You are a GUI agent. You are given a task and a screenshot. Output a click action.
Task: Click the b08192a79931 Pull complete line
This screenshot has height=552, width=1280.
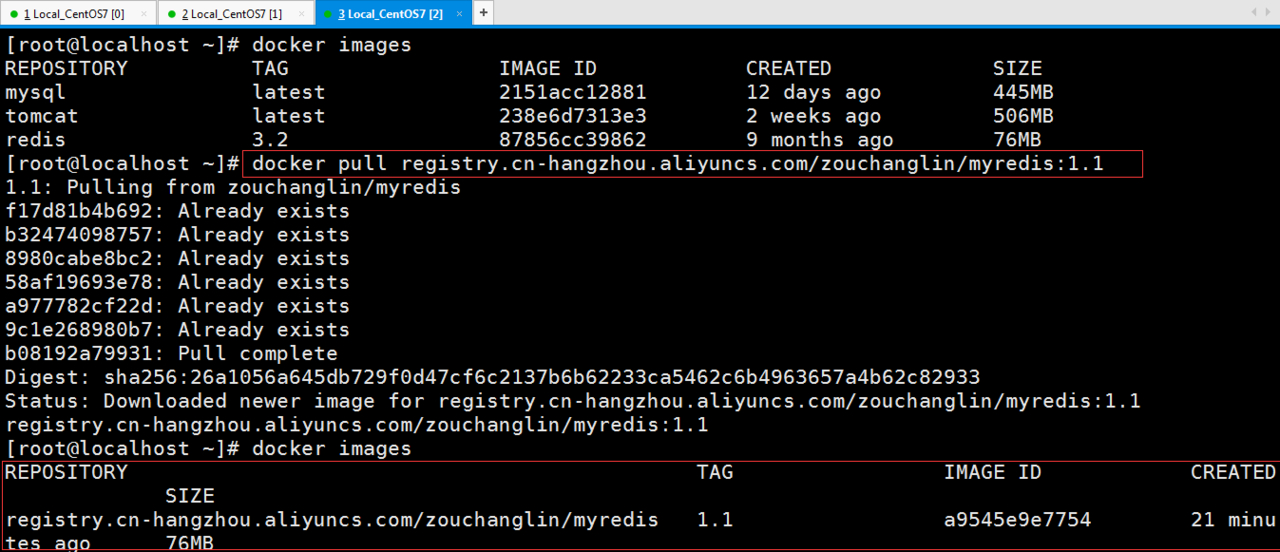click(x=171, y=354)
